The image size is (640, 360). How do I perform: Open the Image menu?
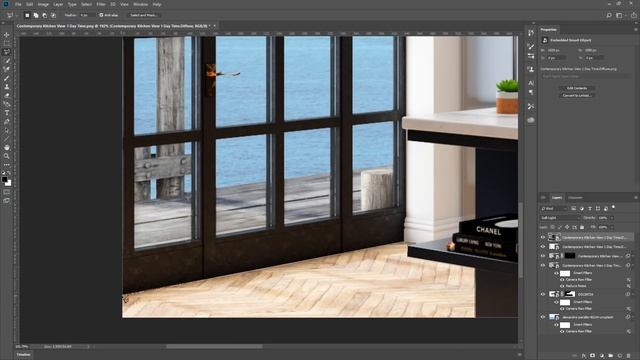pos(43,4)
